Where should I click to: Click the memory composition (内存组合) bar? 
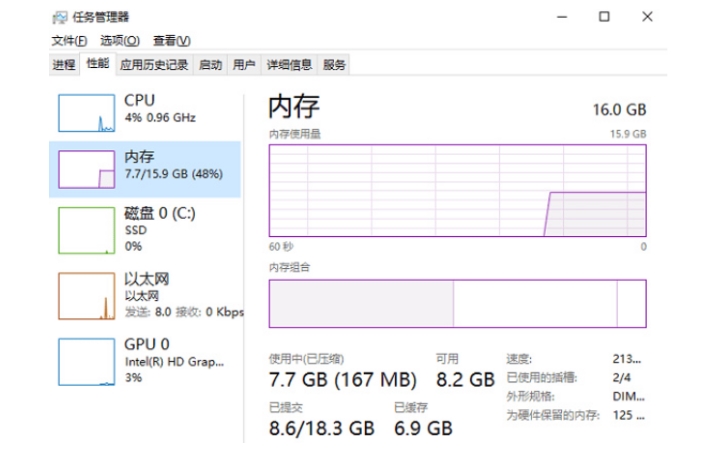coord(458,303)
